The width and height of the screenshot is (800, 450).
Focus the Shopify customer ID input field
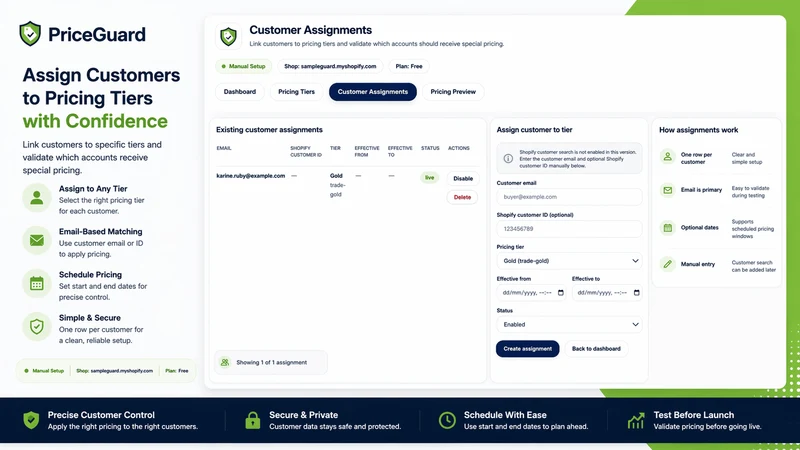pyautogui.click(x=569, y=229)
